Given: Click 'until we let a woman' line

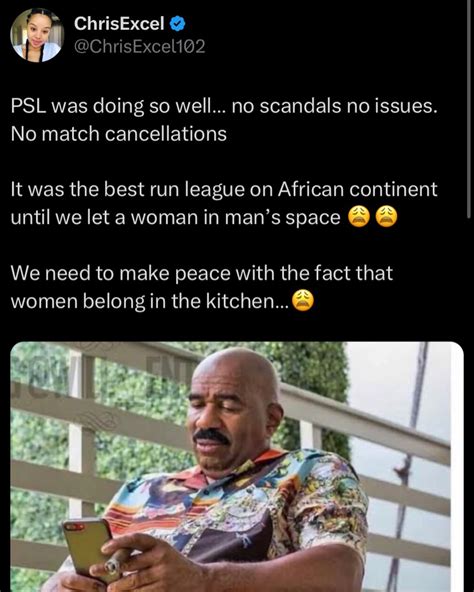Looking at the screenshot, I should (x=176, y=218).
